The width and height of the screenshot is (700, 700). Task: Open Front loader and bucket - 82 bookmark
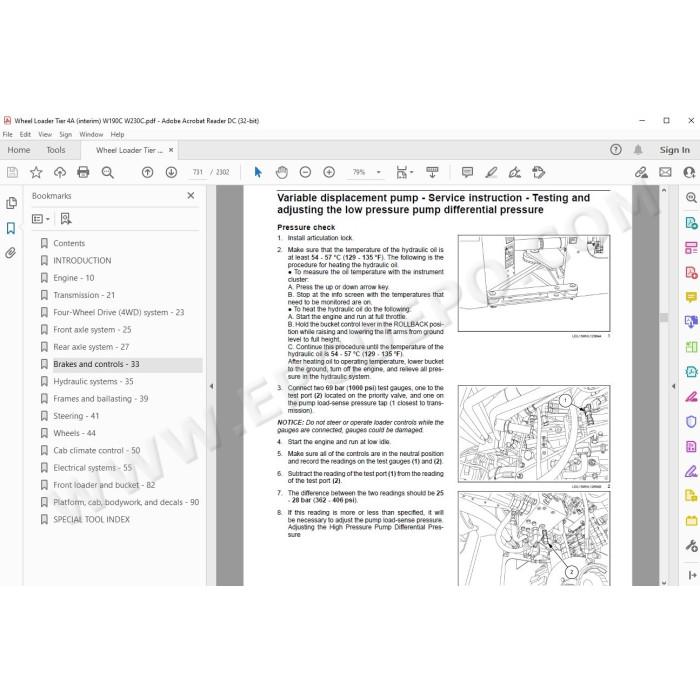(x=104, y=485)
